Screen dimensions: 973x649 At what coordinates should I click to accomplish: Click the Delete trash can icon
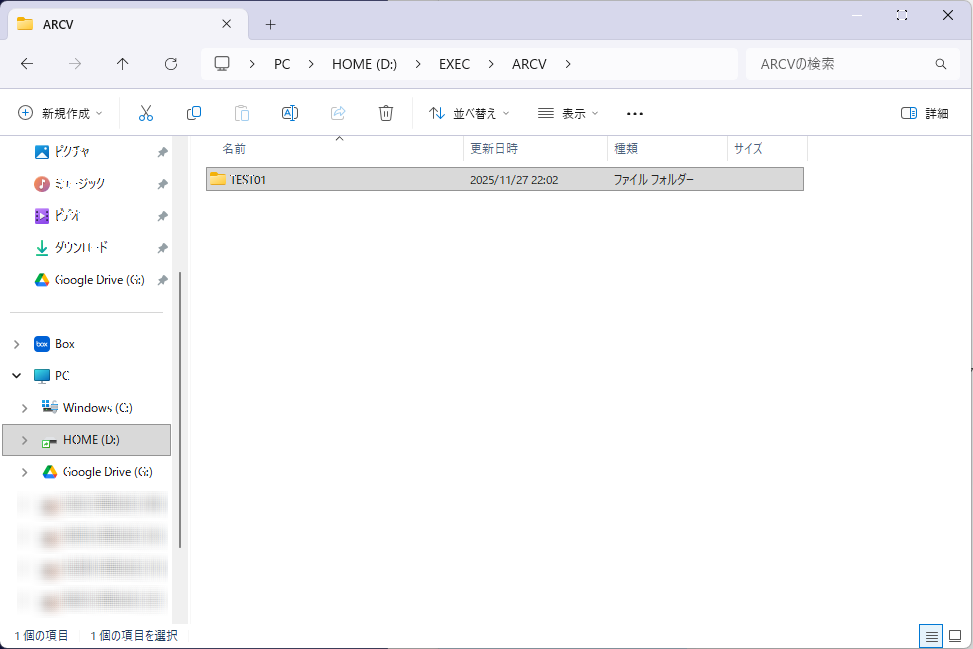(386, 113)
